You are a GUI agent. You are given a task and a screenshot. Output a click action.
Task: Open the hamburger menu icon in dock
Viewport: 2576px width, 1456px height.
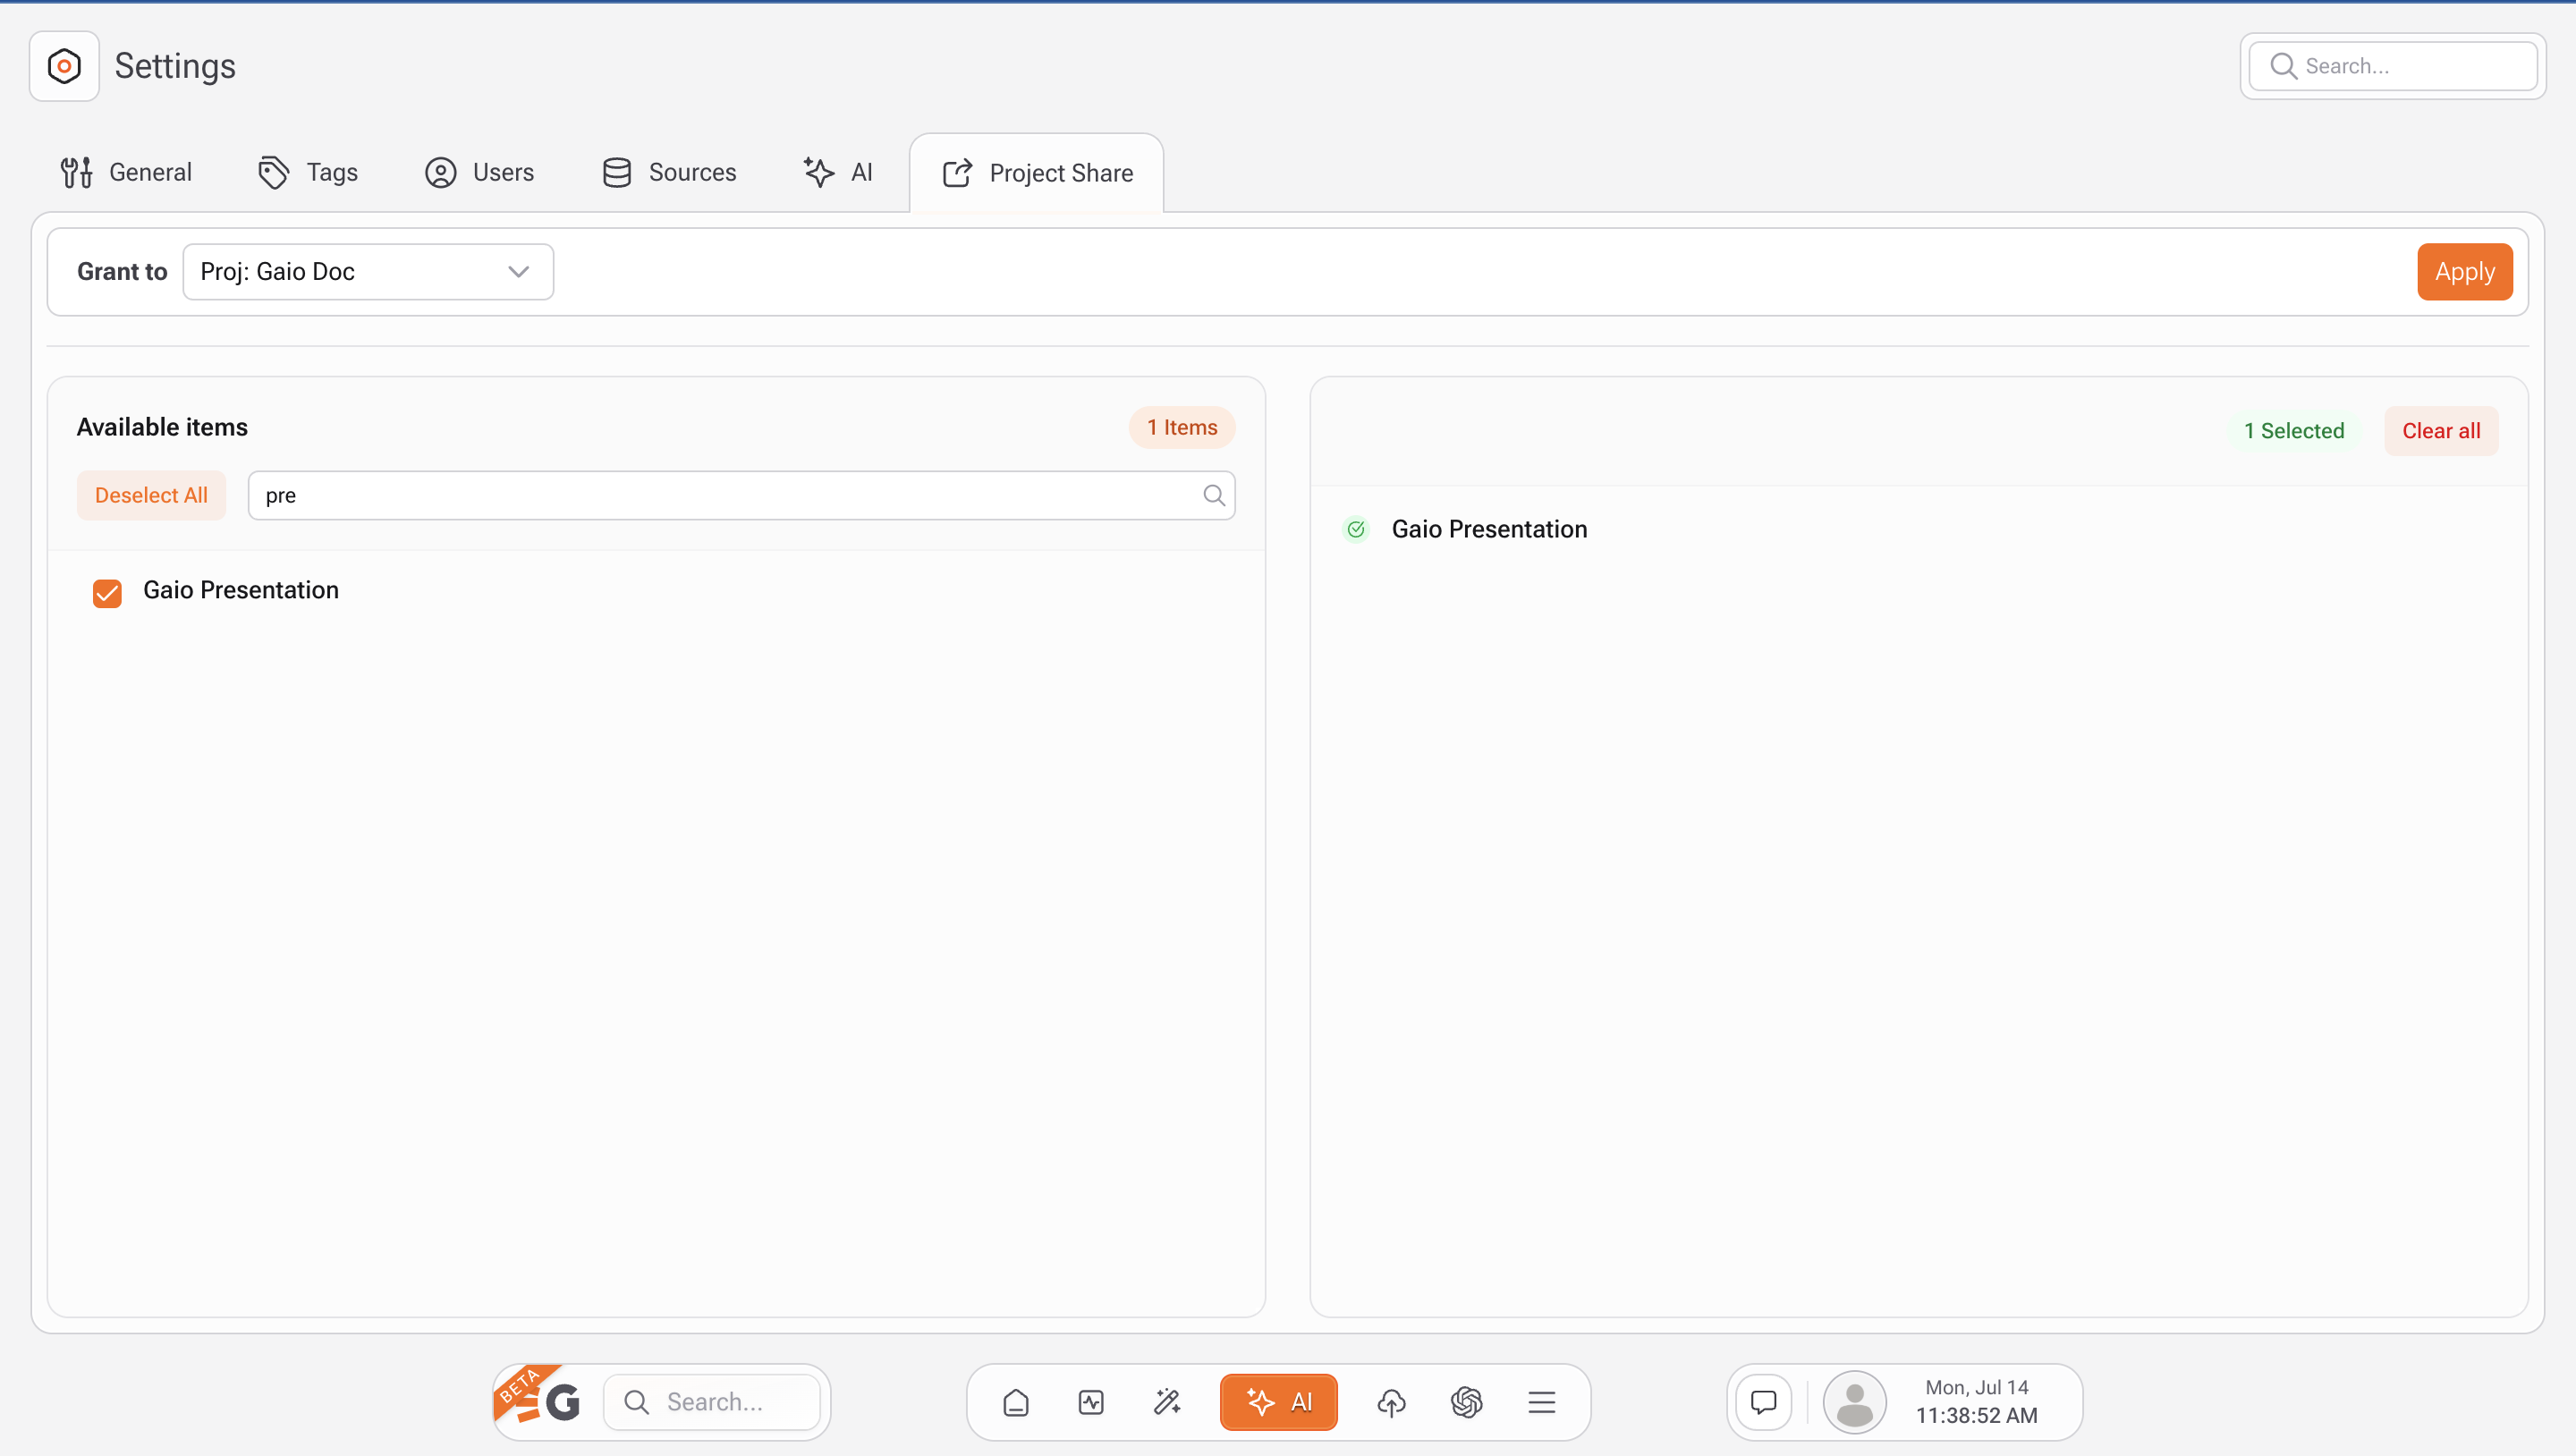(x=1541, y=1402)
